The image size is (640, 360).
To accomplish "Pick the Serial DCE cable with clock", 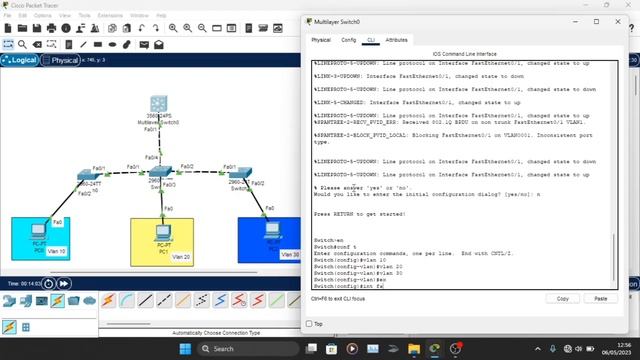I will [x=239, y=300].
